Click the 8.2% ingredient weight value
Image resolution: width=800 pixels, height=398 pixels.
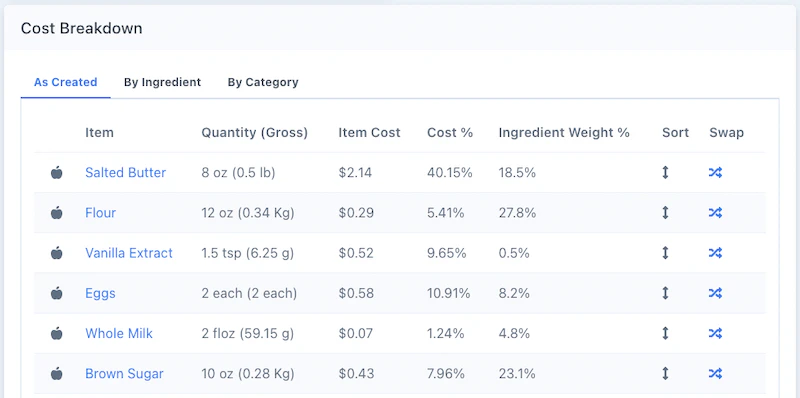click(x=514, y=293)
